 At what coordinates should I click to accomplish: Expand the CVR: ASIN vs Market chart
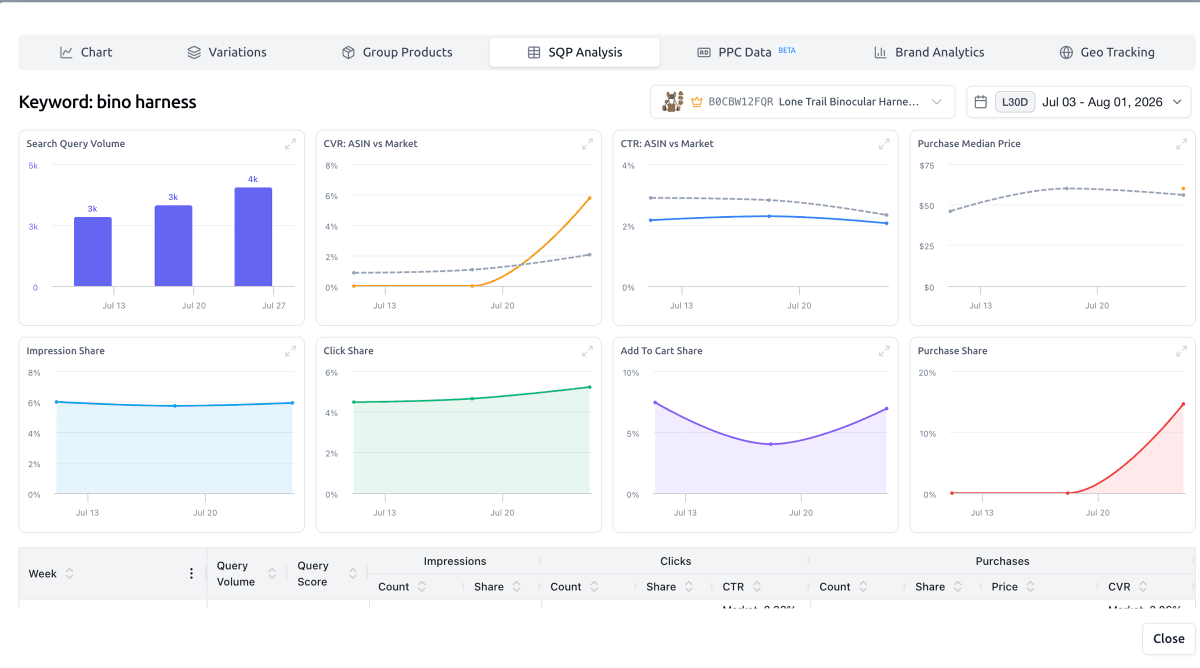coord(588,144)
